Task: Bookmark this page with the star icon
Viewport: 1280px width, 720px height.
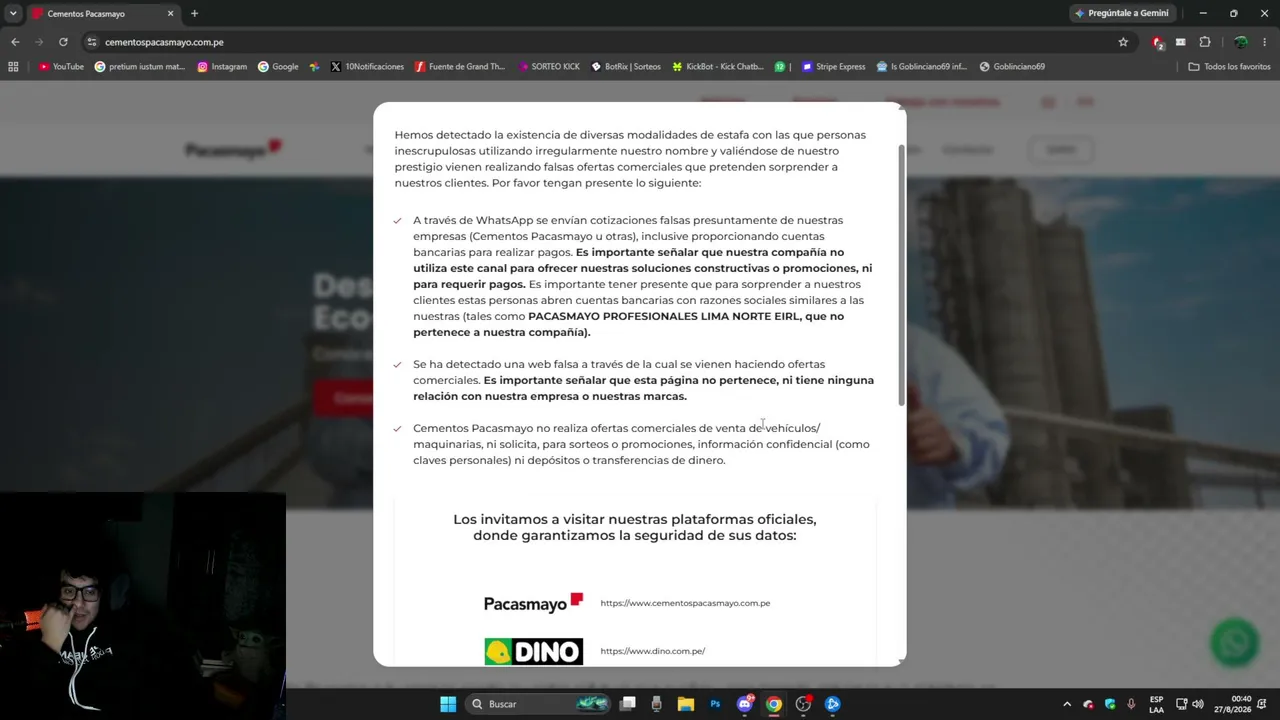Action: point(1123,42)
